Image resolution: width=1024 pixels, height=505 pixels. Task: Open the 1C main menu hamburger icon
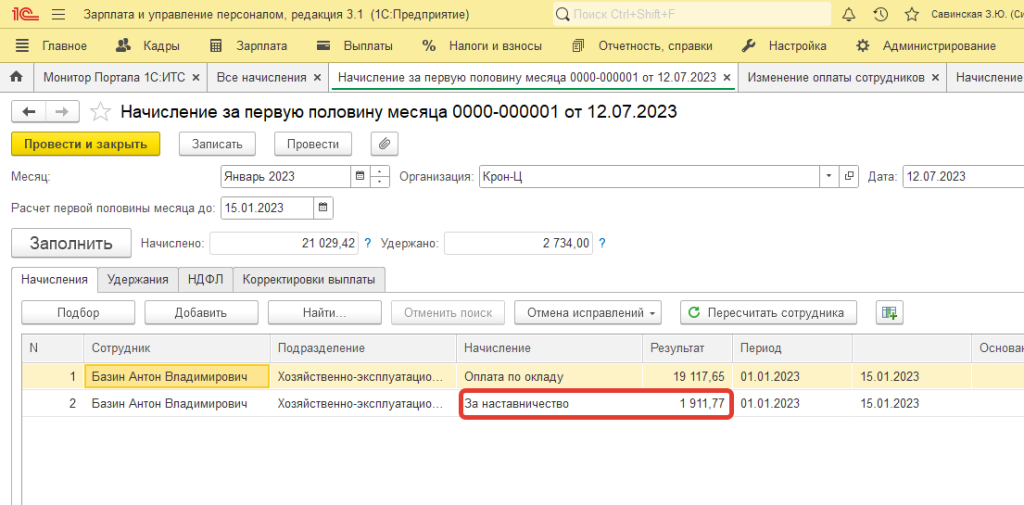(58, 14)
